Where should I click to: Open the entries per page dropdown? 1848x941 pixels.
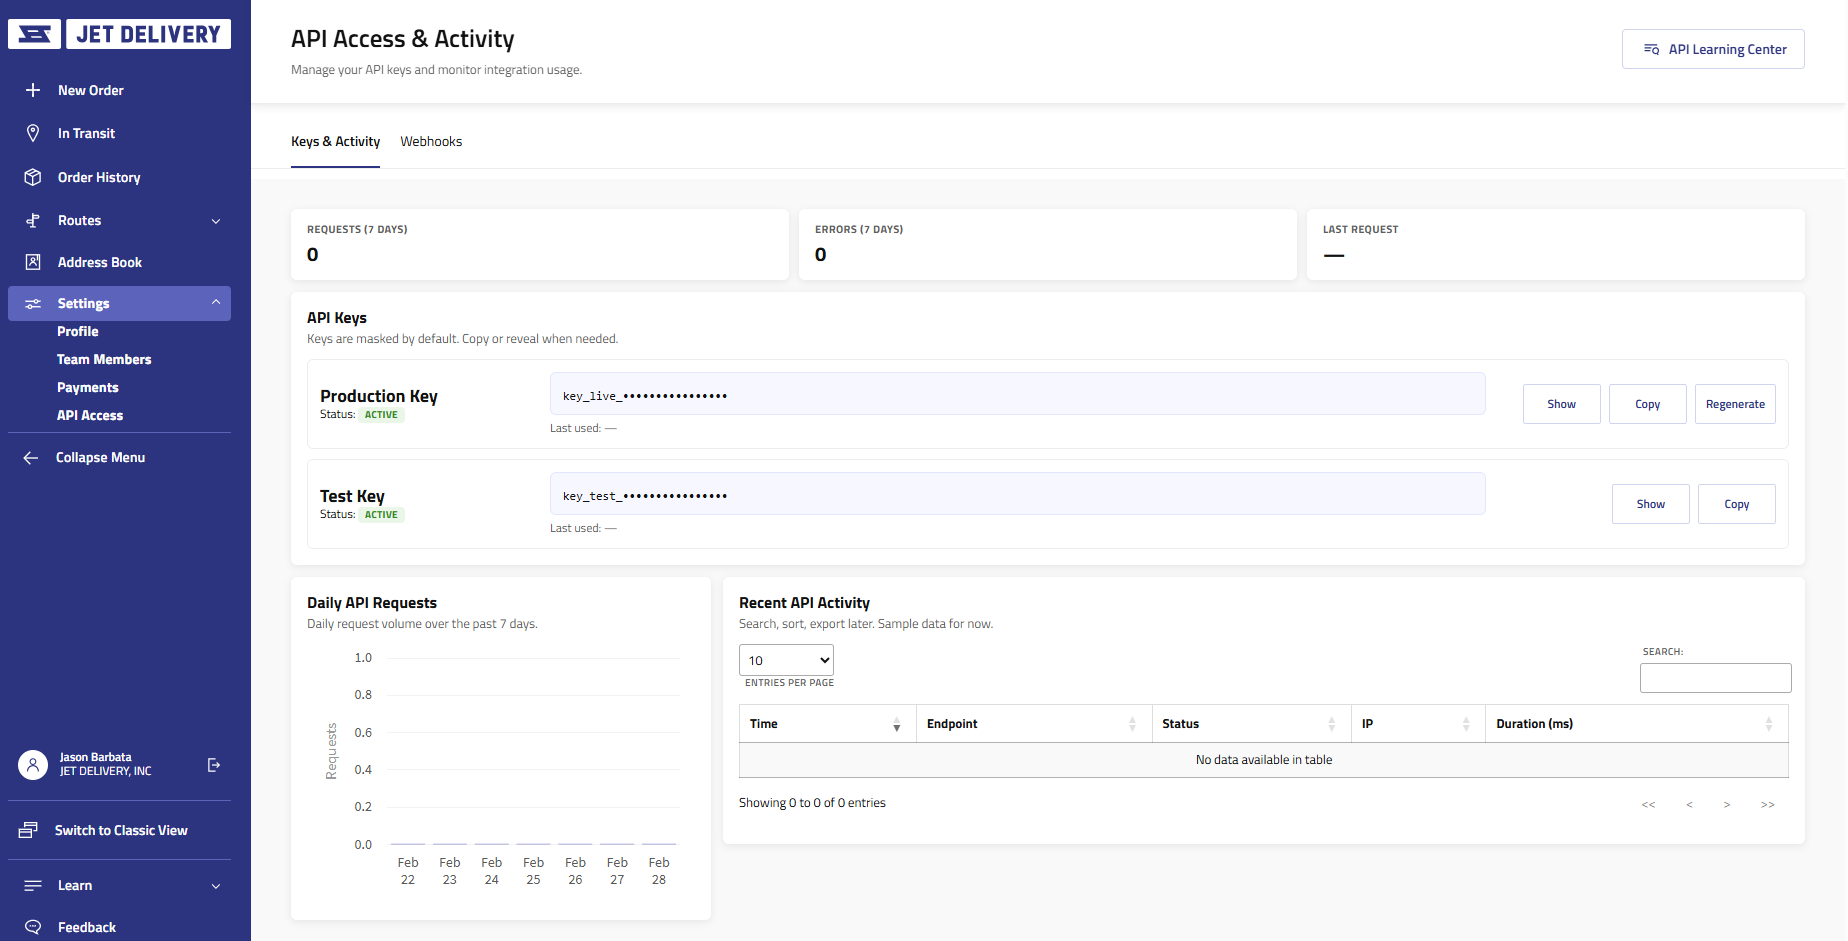[786, 660]
